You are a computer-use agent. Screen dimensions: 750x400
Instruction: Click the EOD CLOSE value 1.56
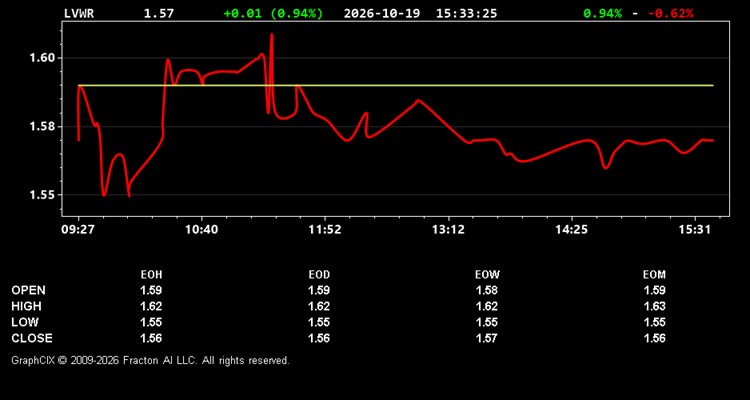click(x=319, y=338)
